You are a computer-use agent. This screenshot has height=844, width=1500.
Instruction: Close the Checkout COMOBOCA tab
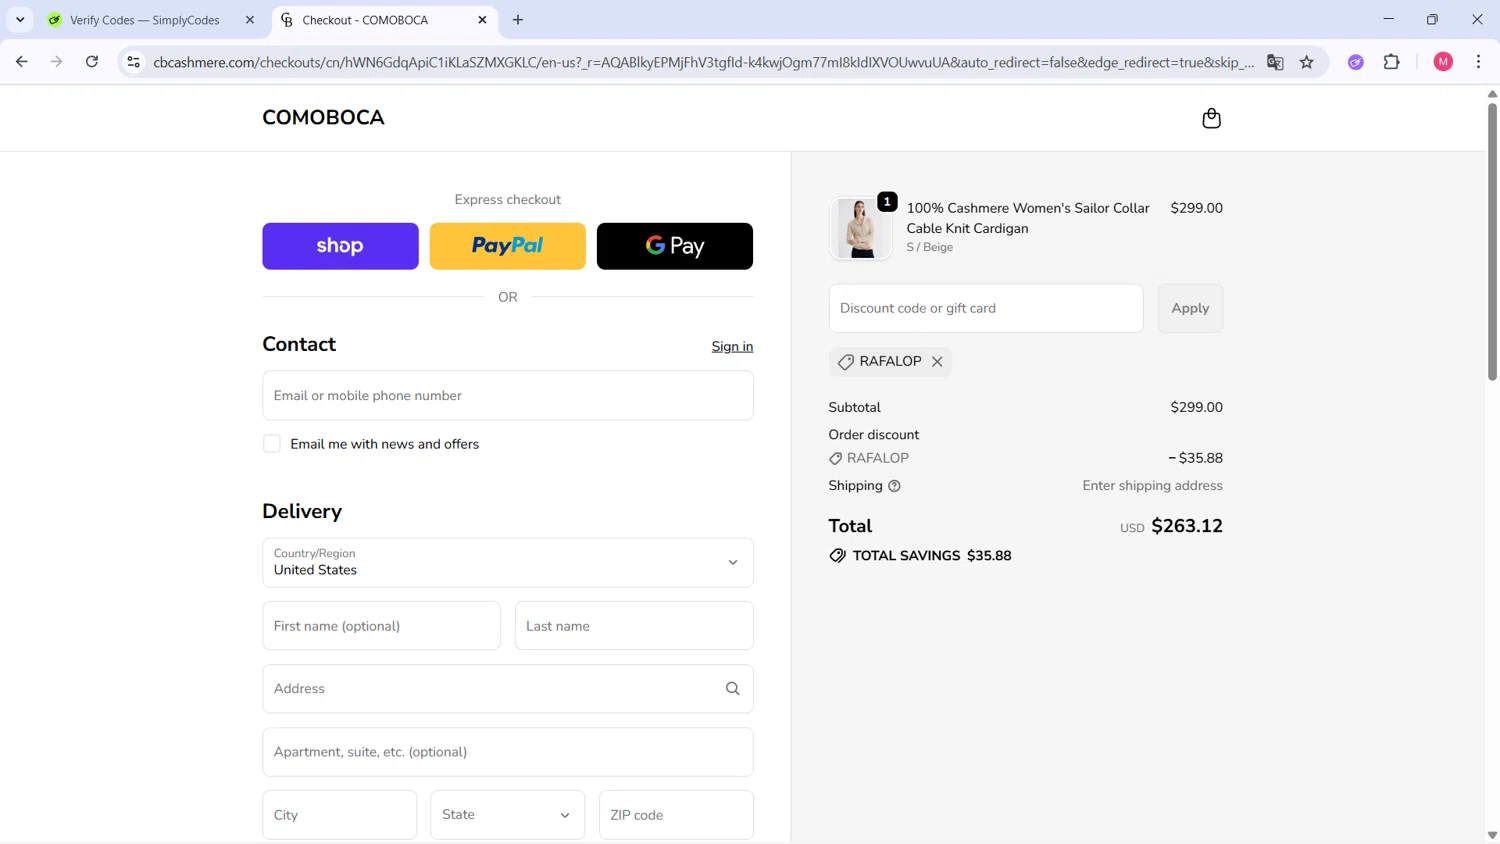pos(482,20)
